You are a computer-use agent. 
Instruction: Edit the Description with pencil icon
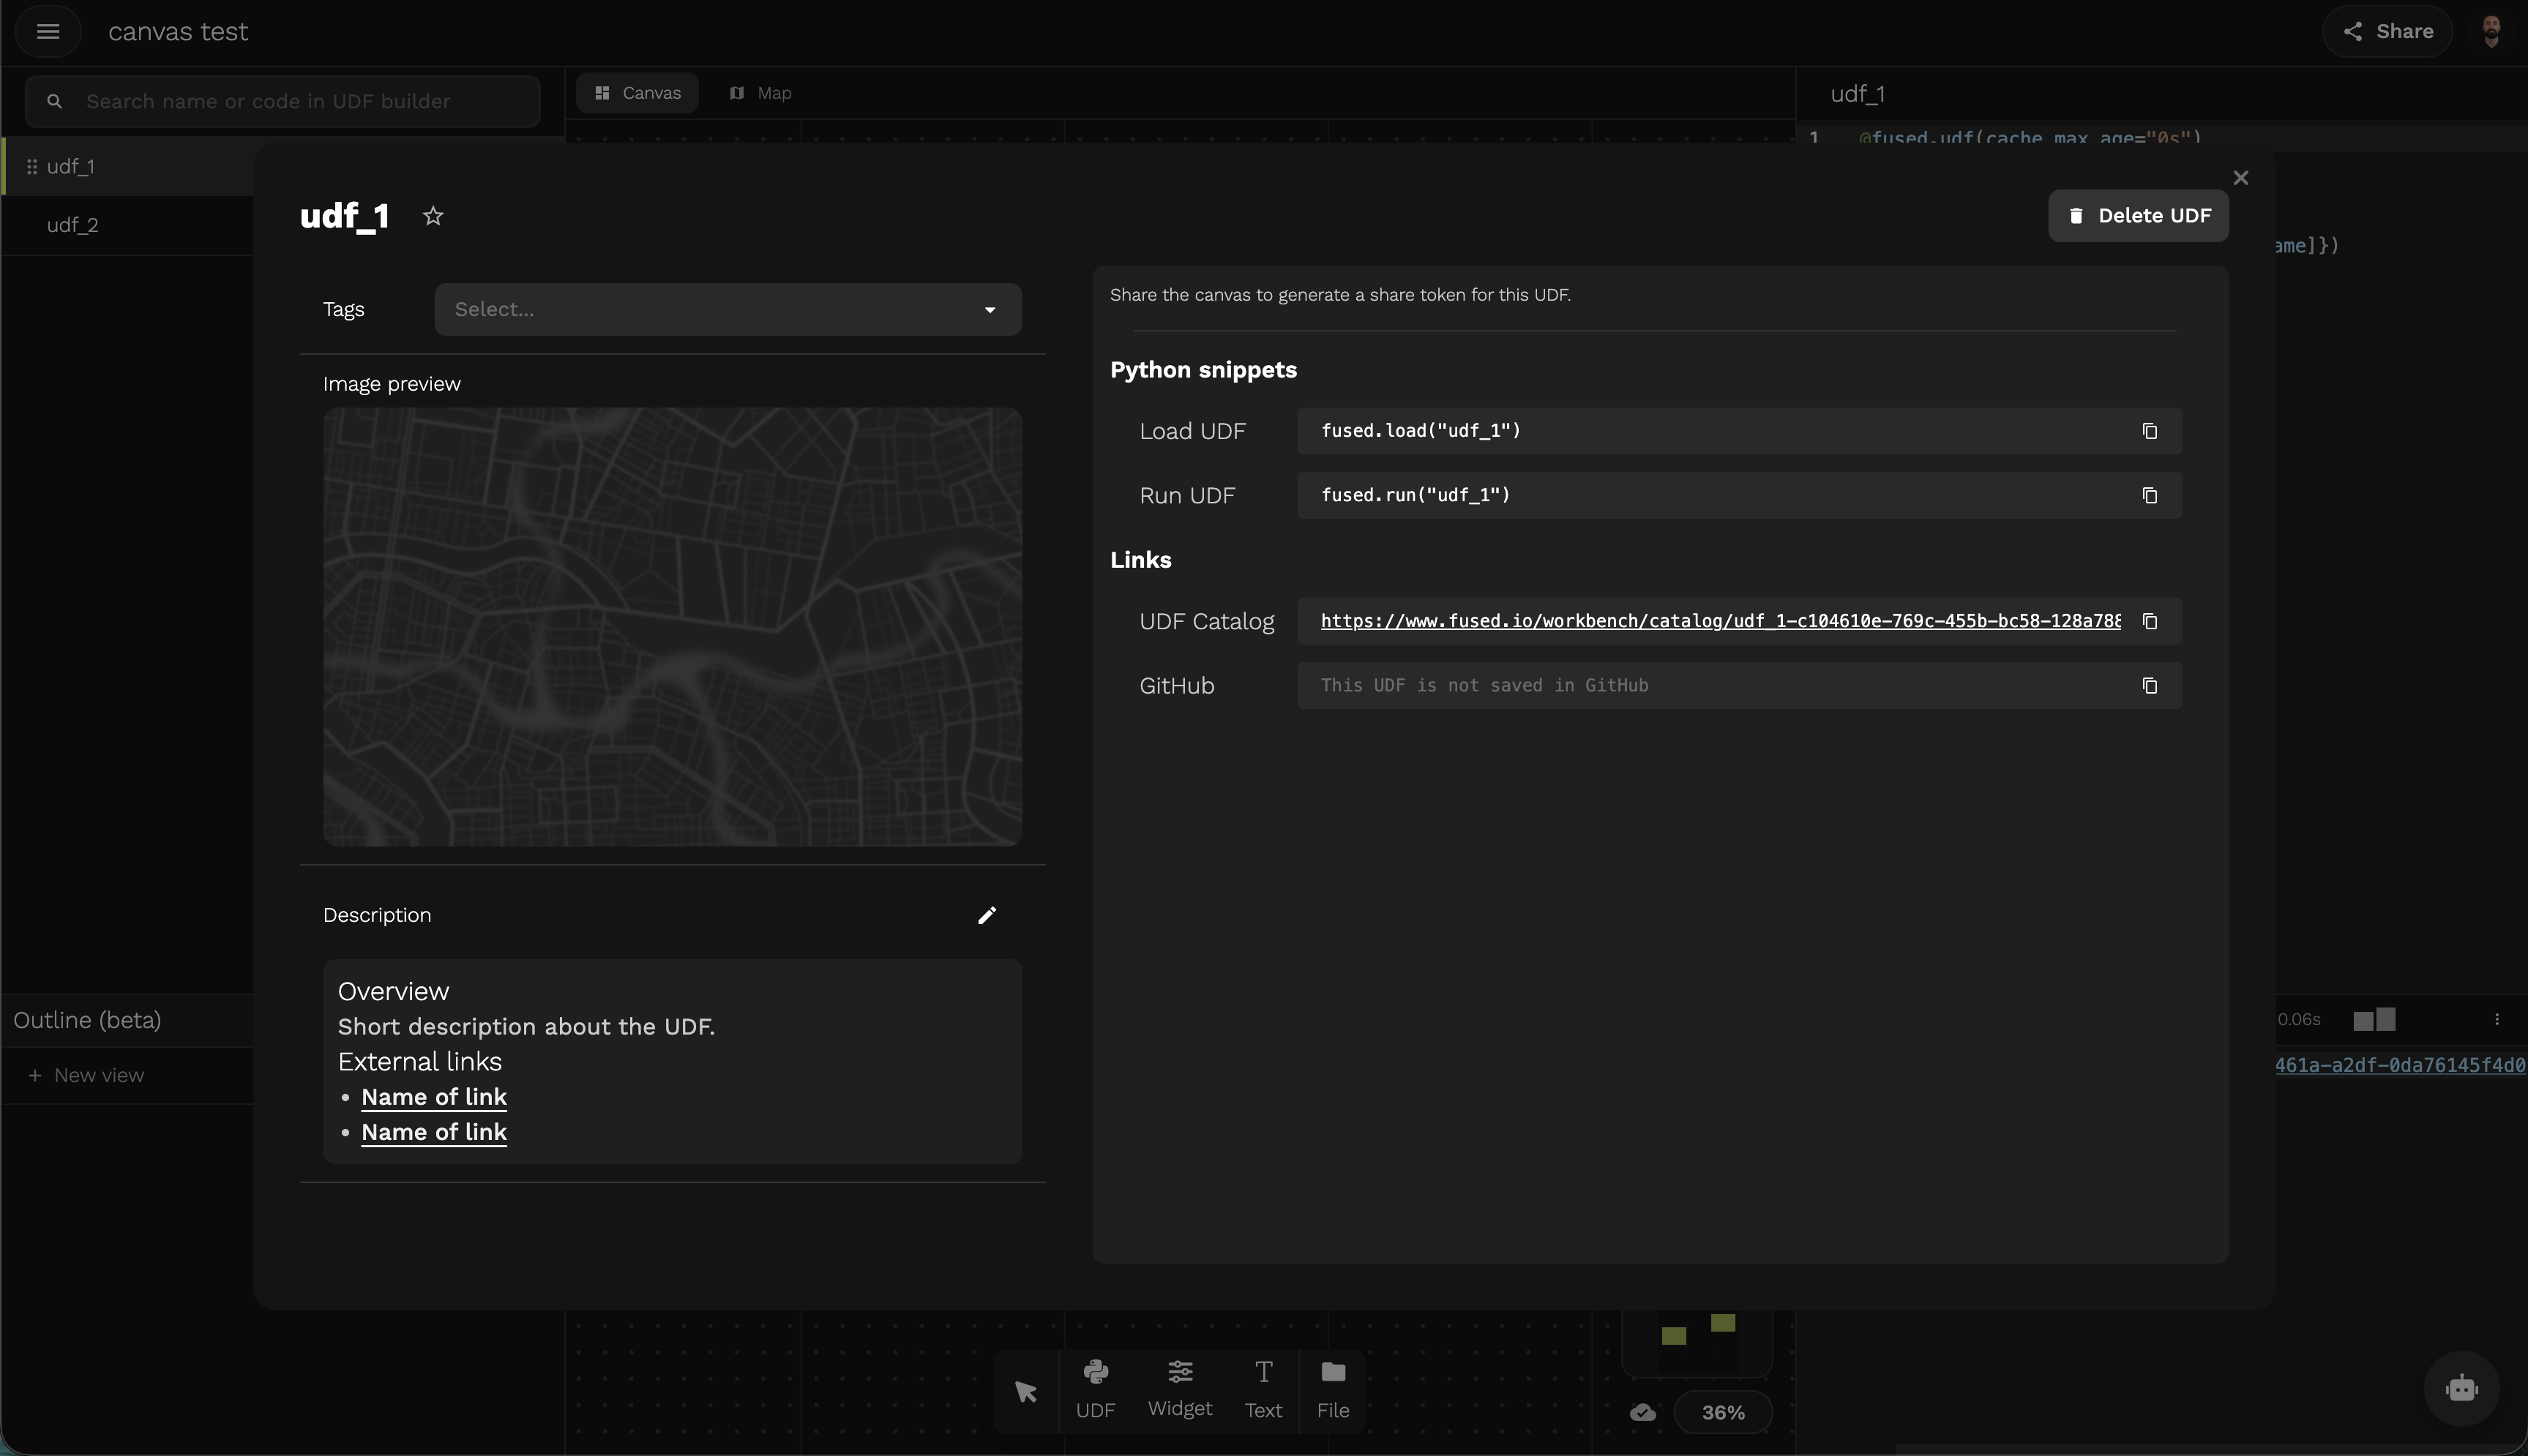(987, 915)
